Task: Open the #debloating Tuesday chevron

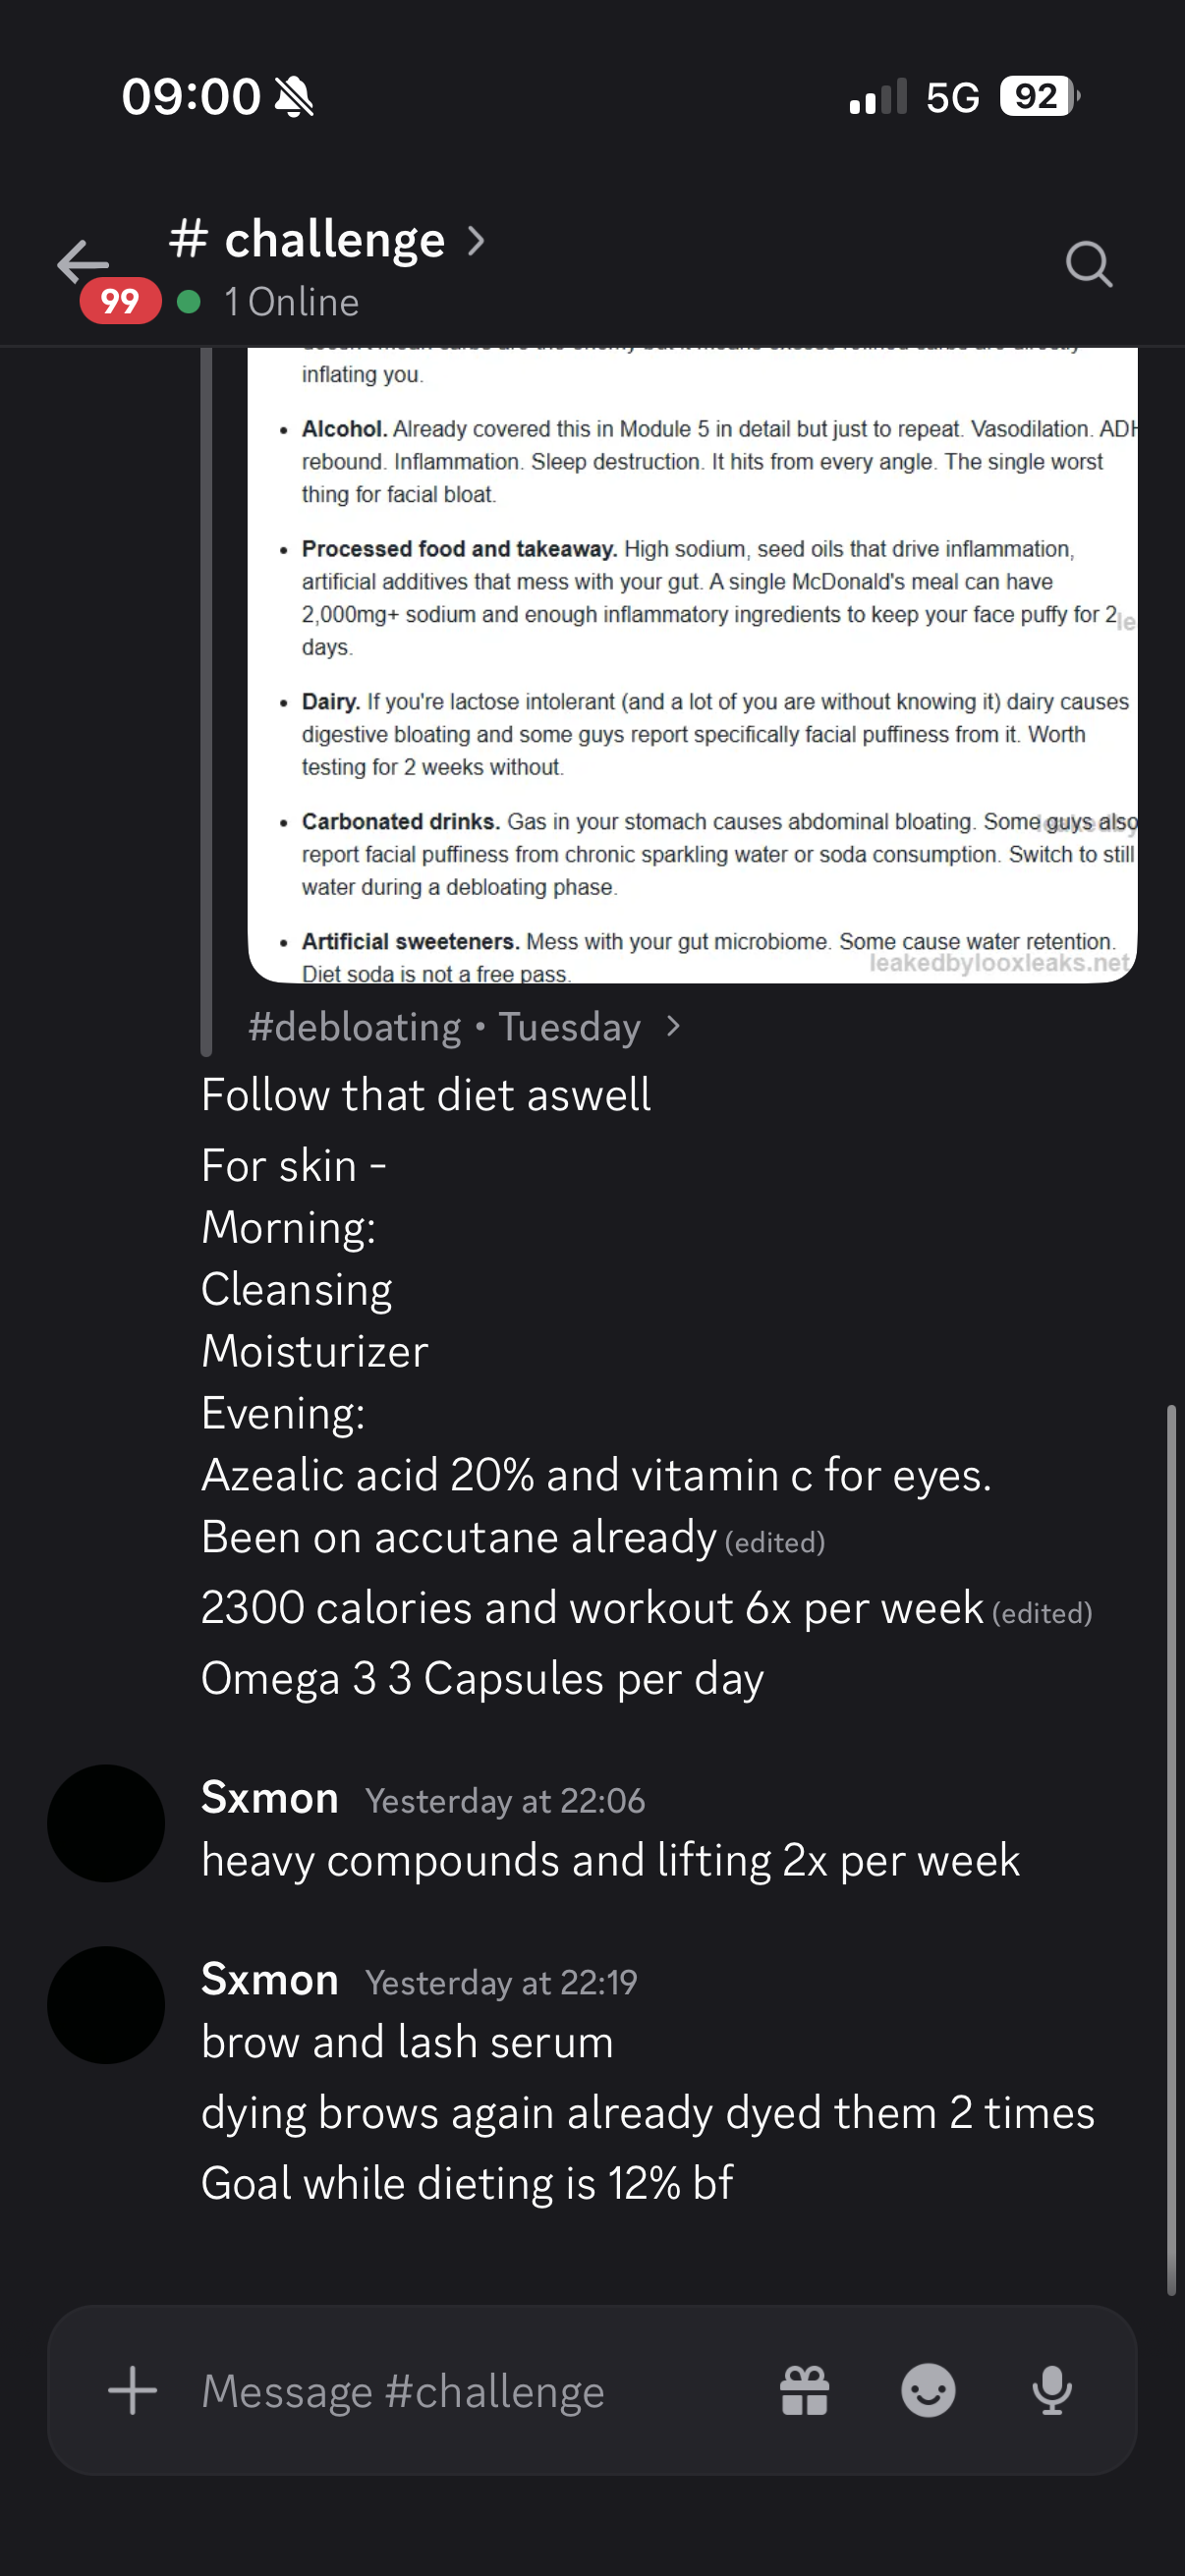Action: pos(673,1027)
